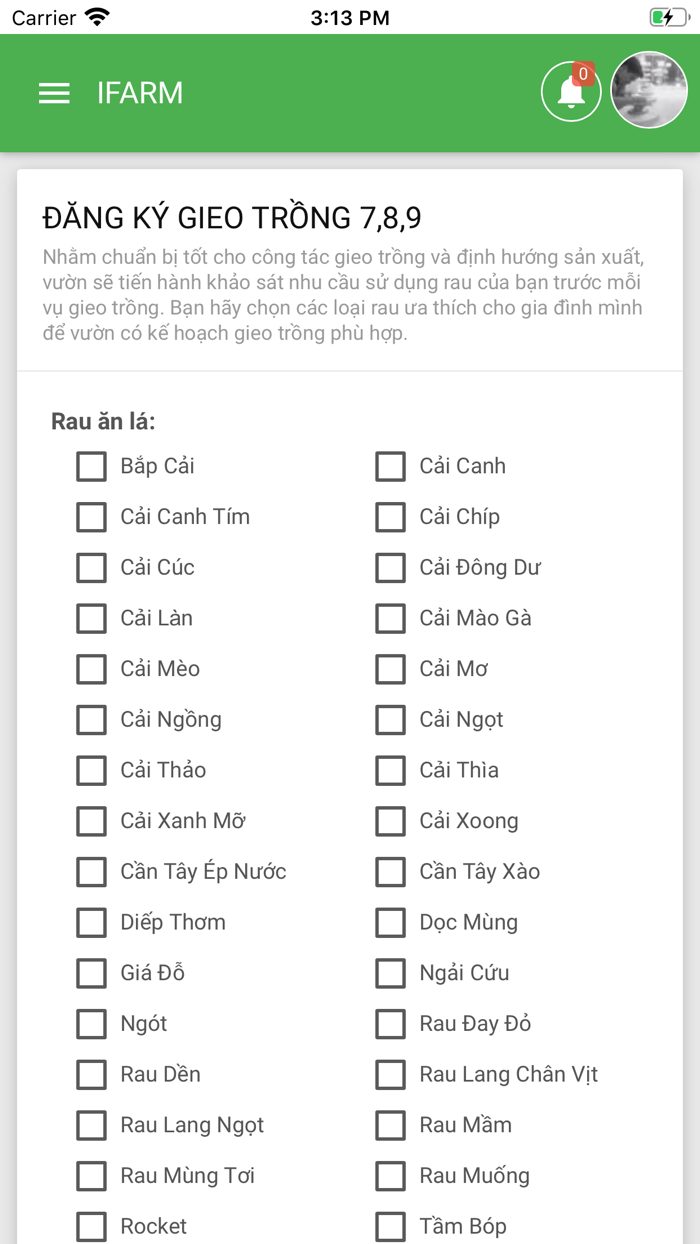Check the Cải Cúc box
700x1244 pixels.
point(92,568)
